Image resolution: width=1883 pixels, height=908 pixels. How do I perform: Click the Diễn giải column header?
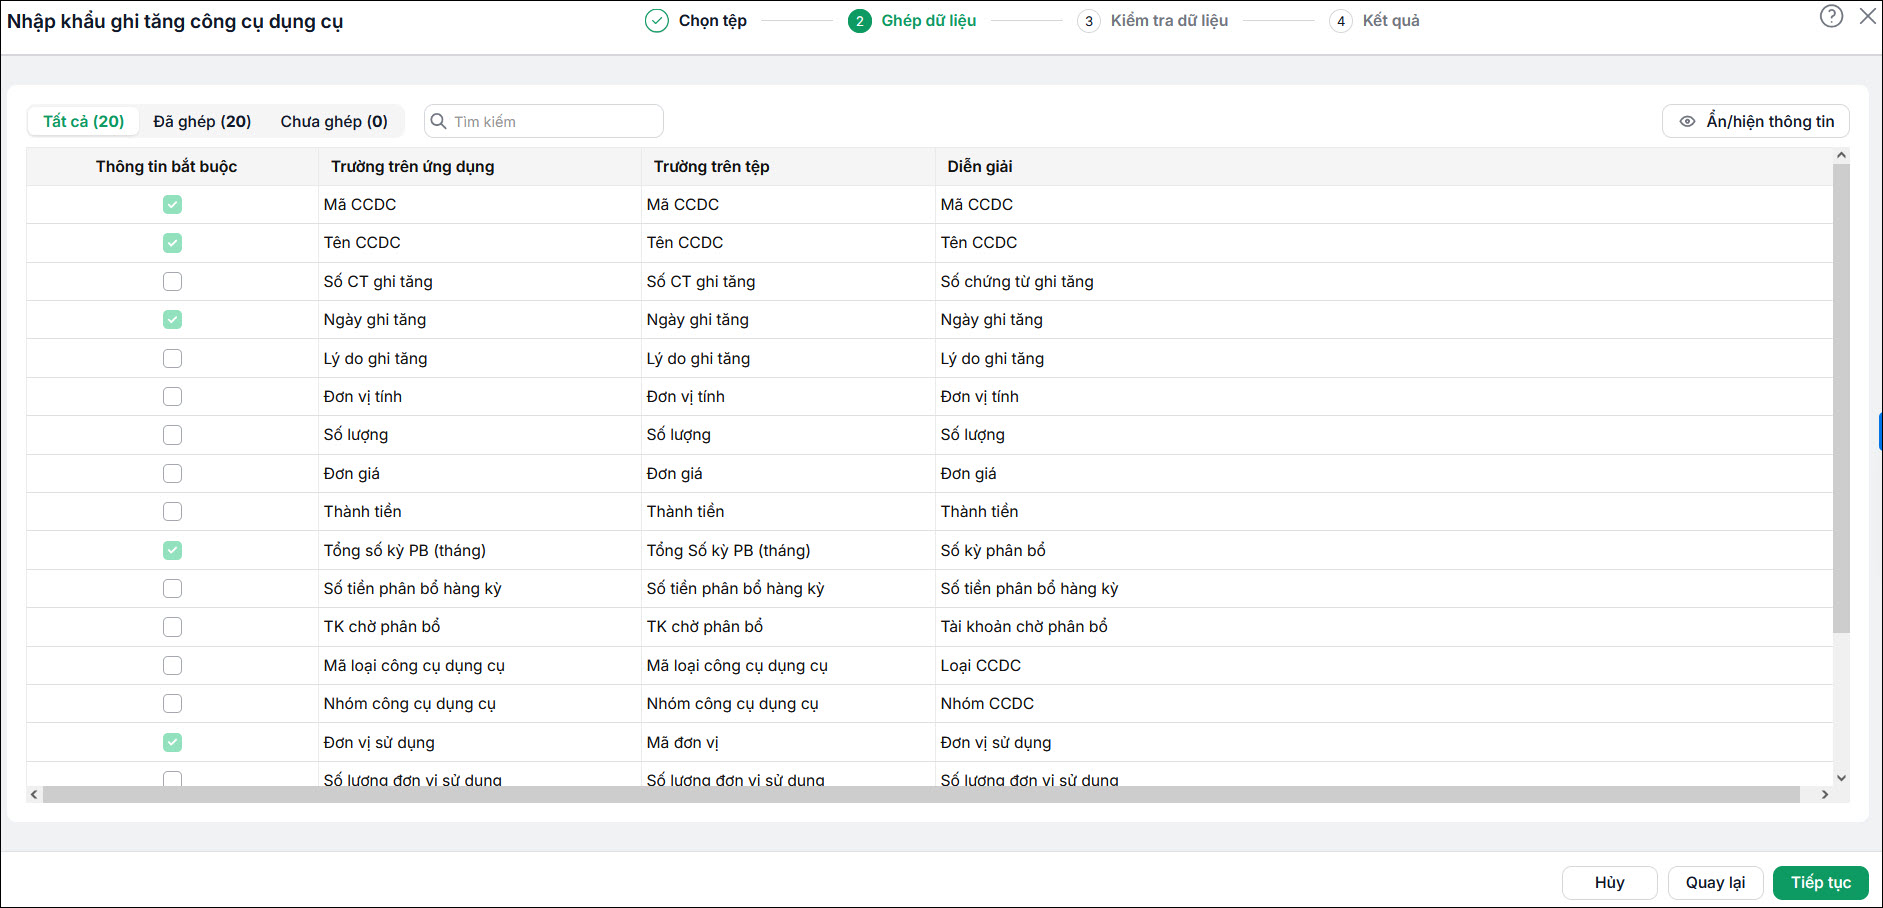click(x=1384, y=166)
